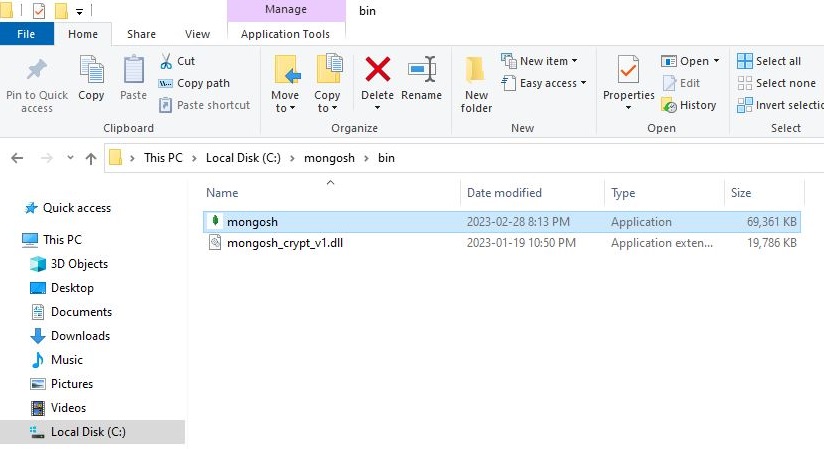Delete the selected file with the red X

pyautogui.click(x=377, y=69)
